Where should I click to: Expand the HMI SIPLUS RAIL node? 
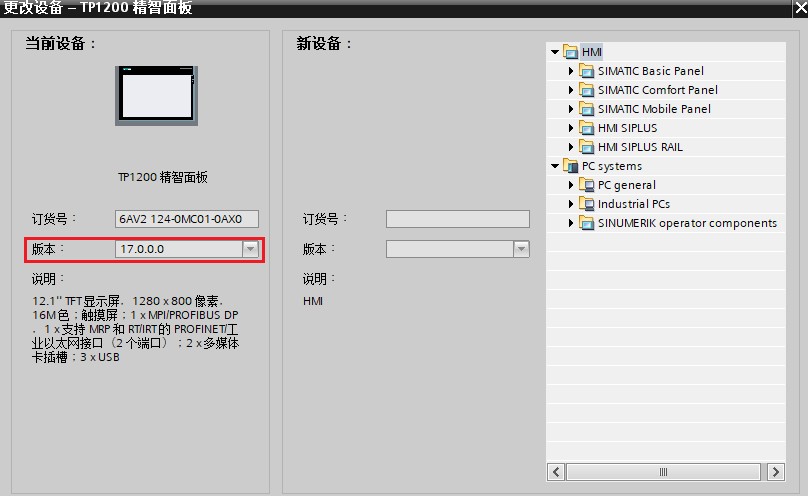pos(572,147)
